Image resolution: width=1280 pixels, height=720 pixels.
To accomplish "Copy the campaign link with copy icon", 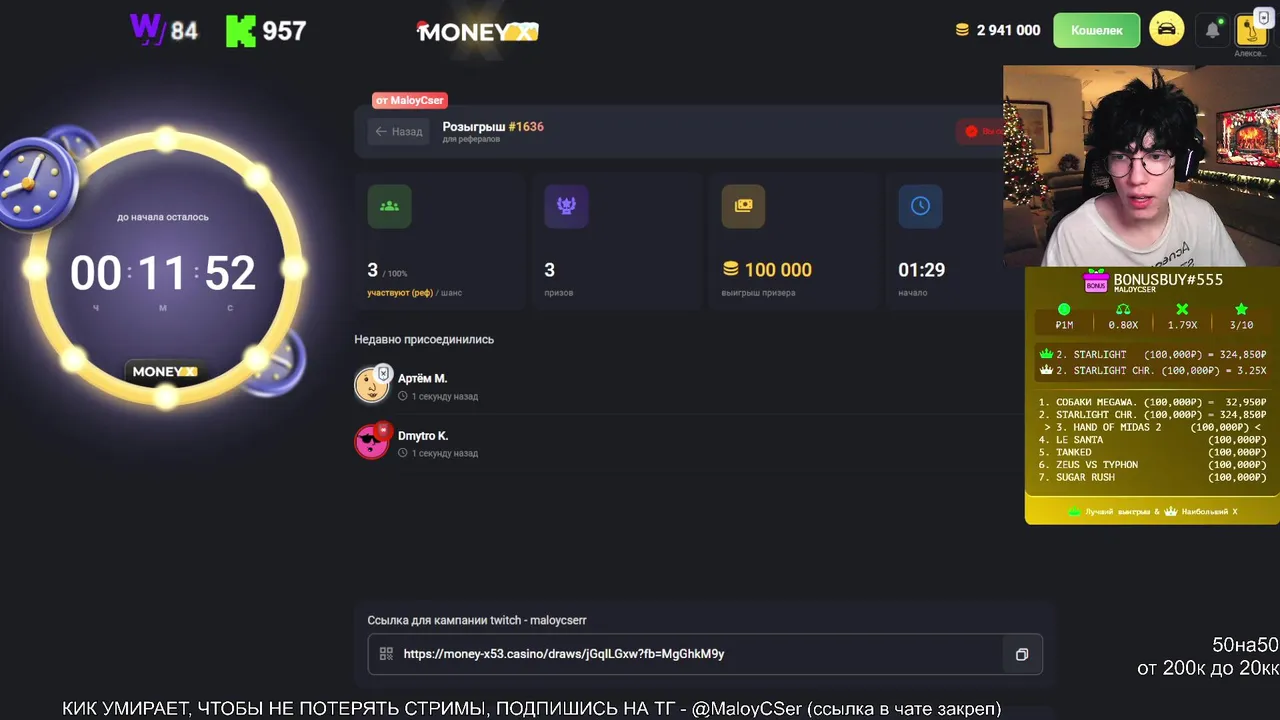I will coord(1022,654).
